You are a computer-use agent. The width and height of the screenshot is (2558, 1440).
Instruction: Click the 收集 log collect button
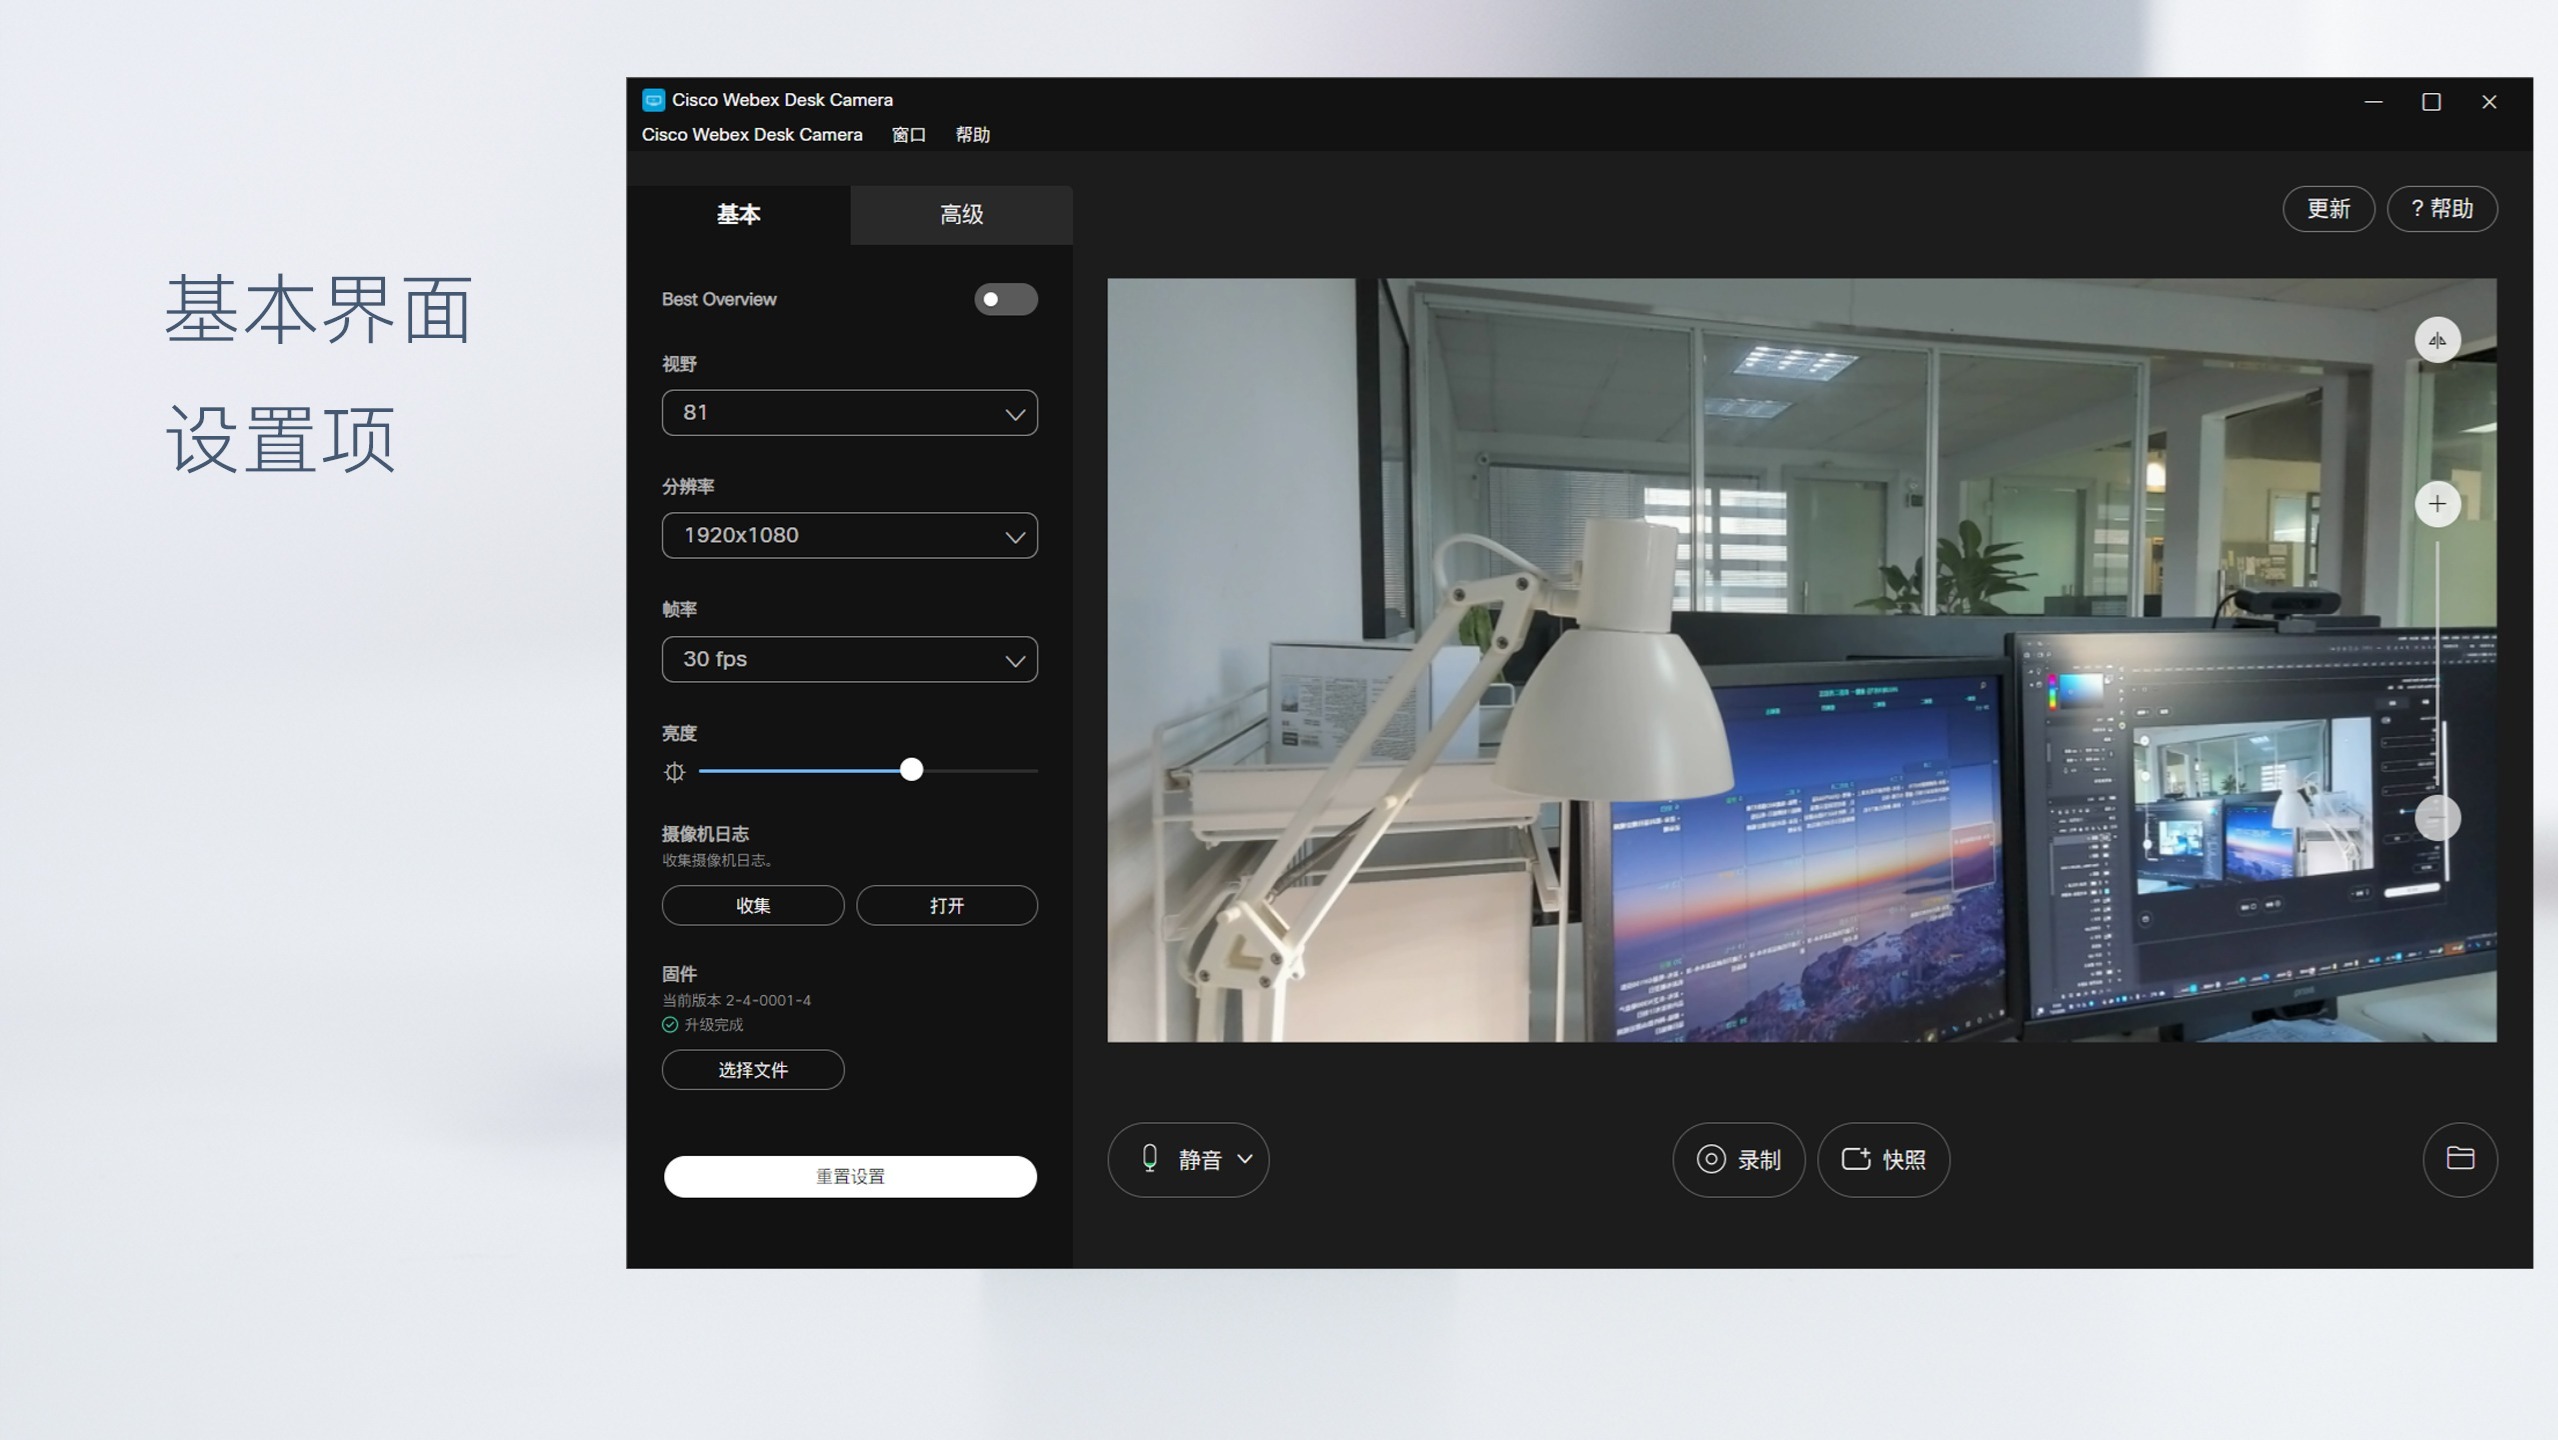click(x=752, y=905)
